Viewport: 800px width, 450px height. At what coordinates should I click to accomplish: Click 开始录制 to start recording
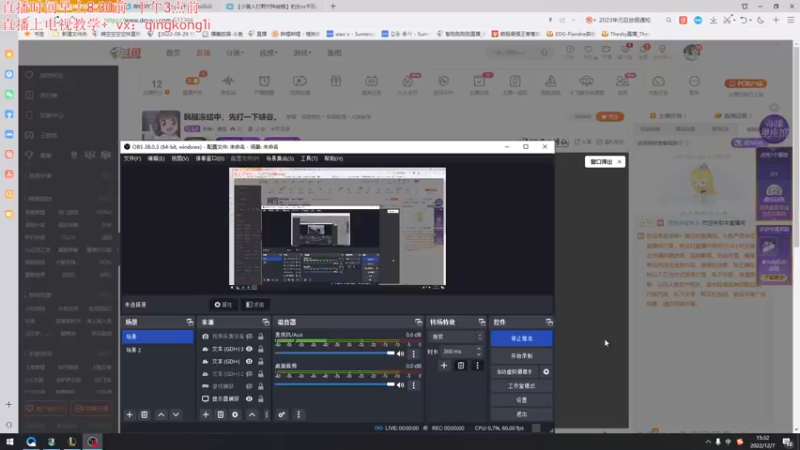click(x=521, y=356)
